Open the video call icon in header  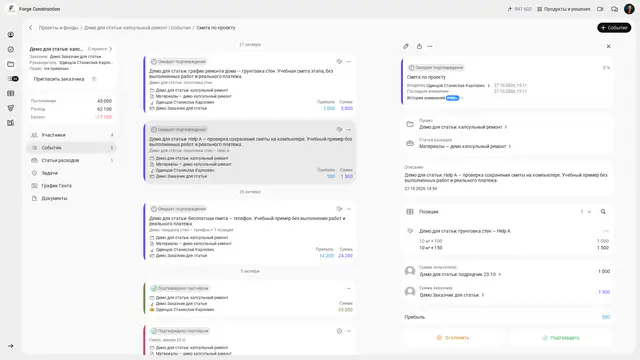(x=600, y=9)
